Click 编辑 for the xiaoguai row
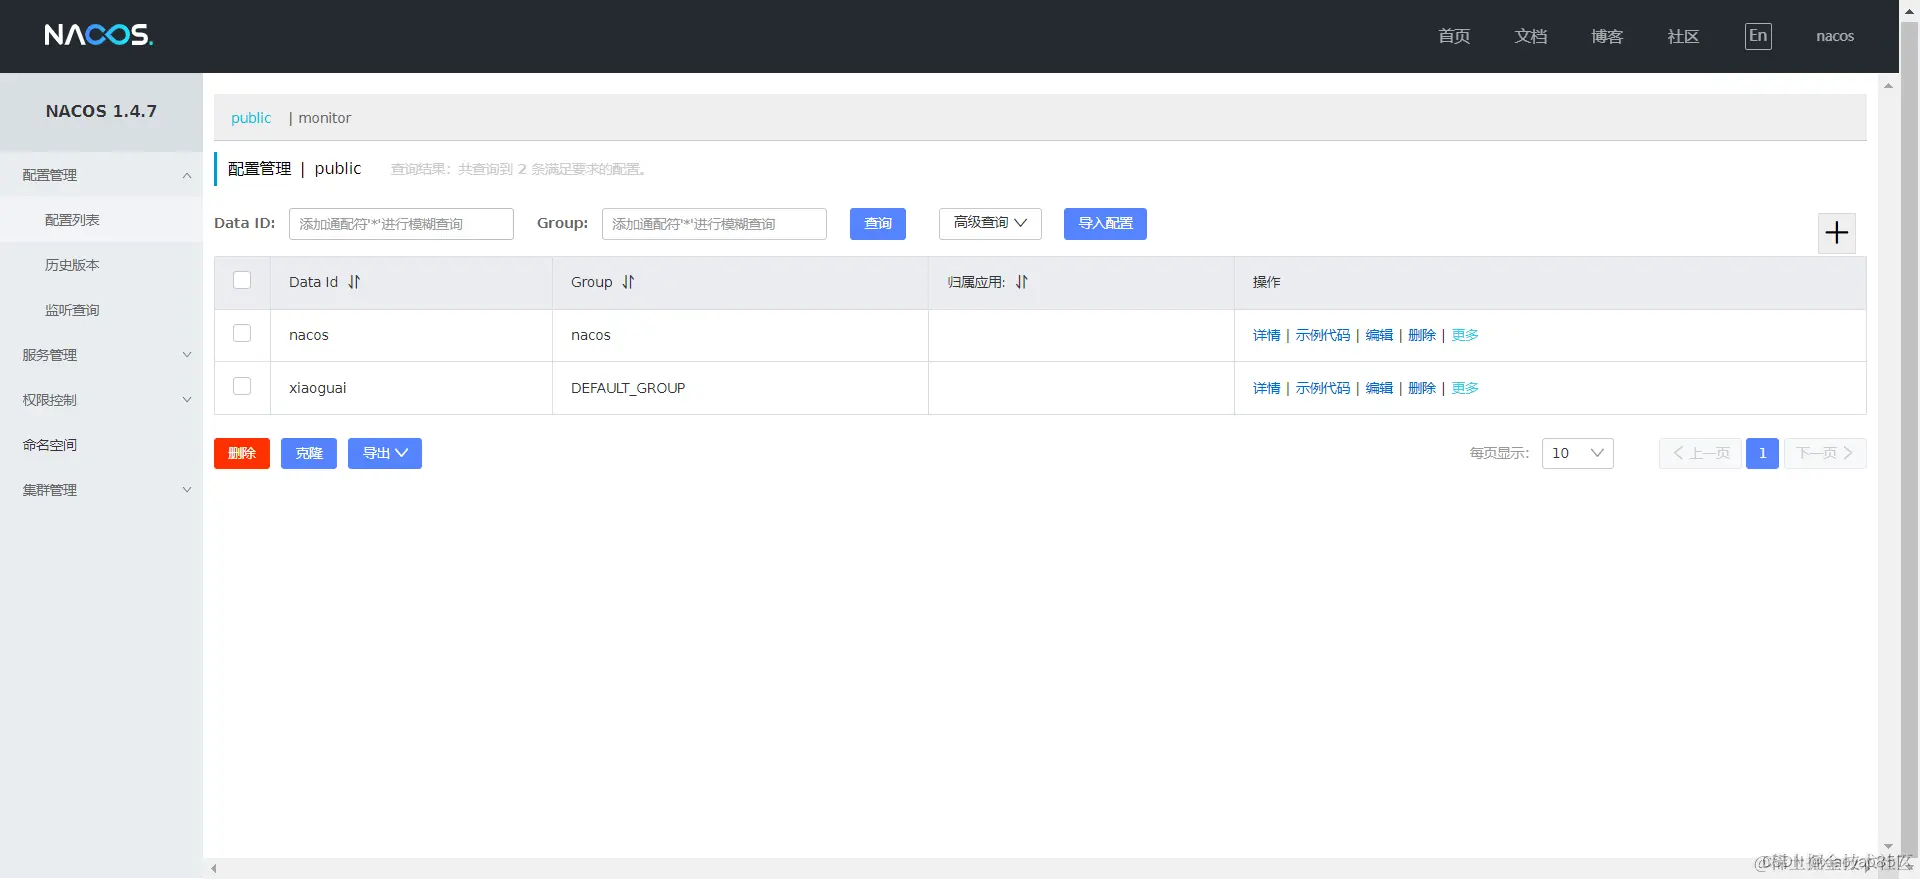Screen dimensions: 1920x879 1379,388
